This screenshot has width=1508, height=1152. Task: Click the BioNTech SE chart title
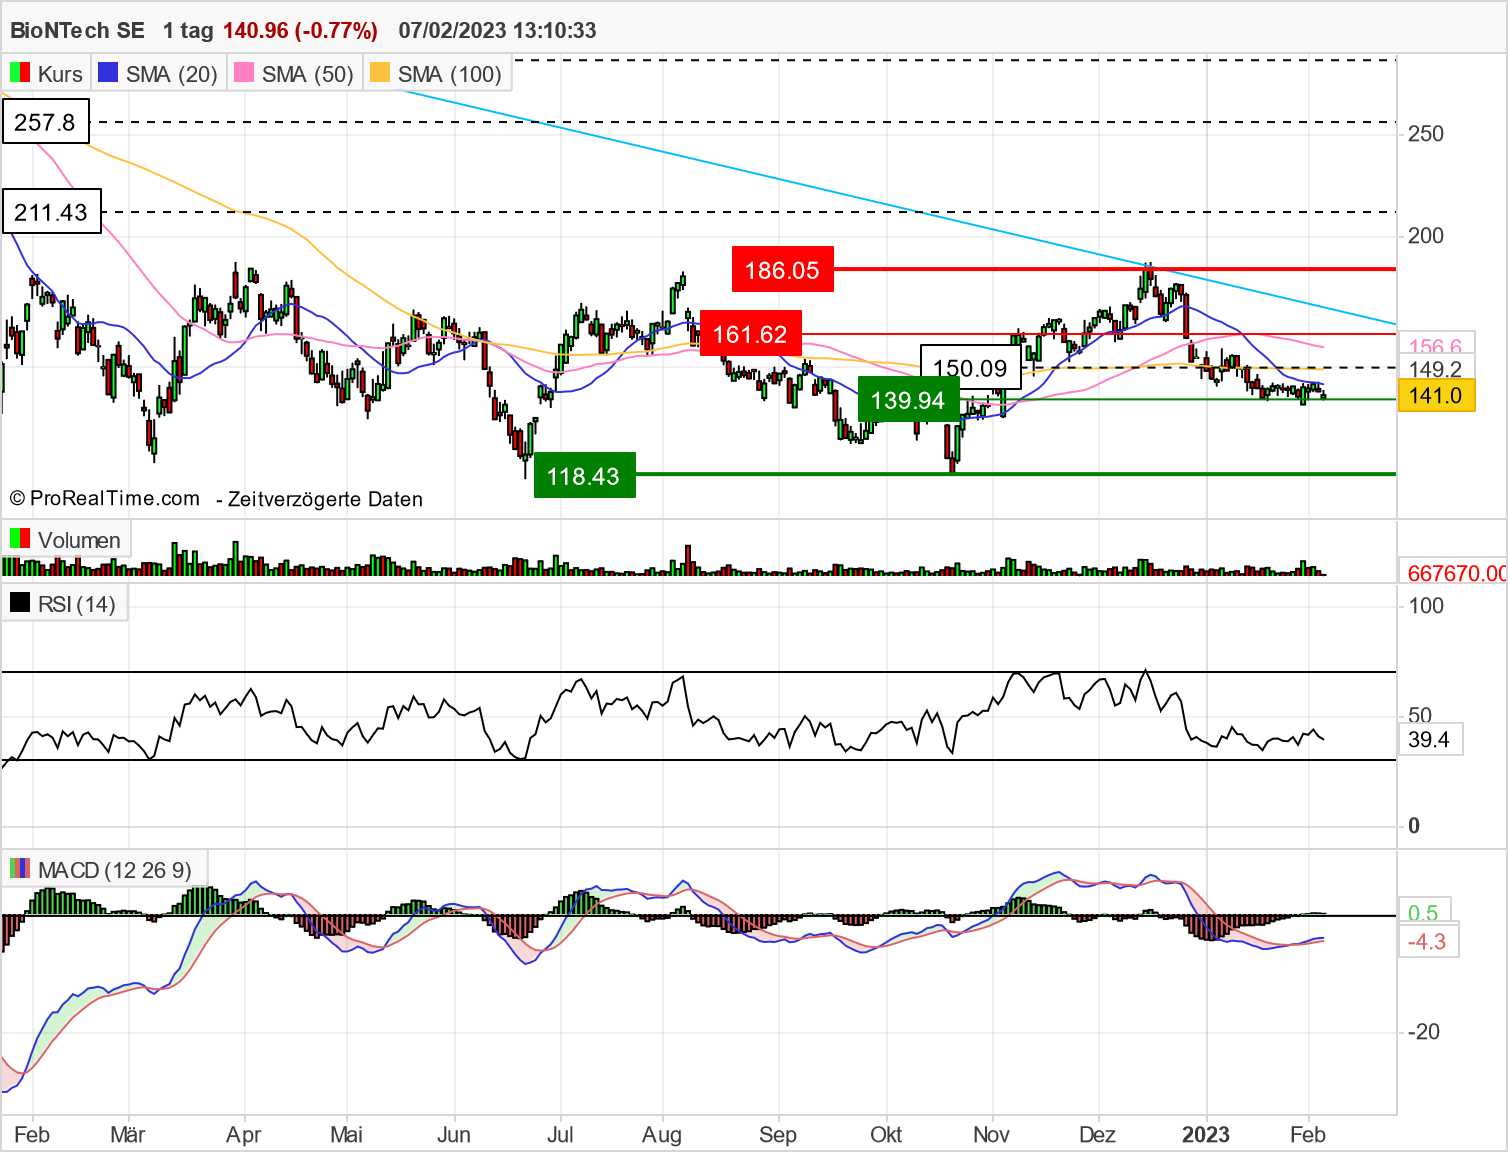[x=77, y=30]
